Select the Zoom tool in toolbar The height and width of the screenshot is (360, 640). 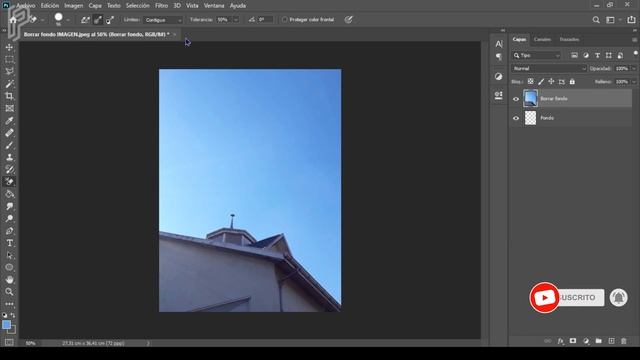(x=9, y=292)
